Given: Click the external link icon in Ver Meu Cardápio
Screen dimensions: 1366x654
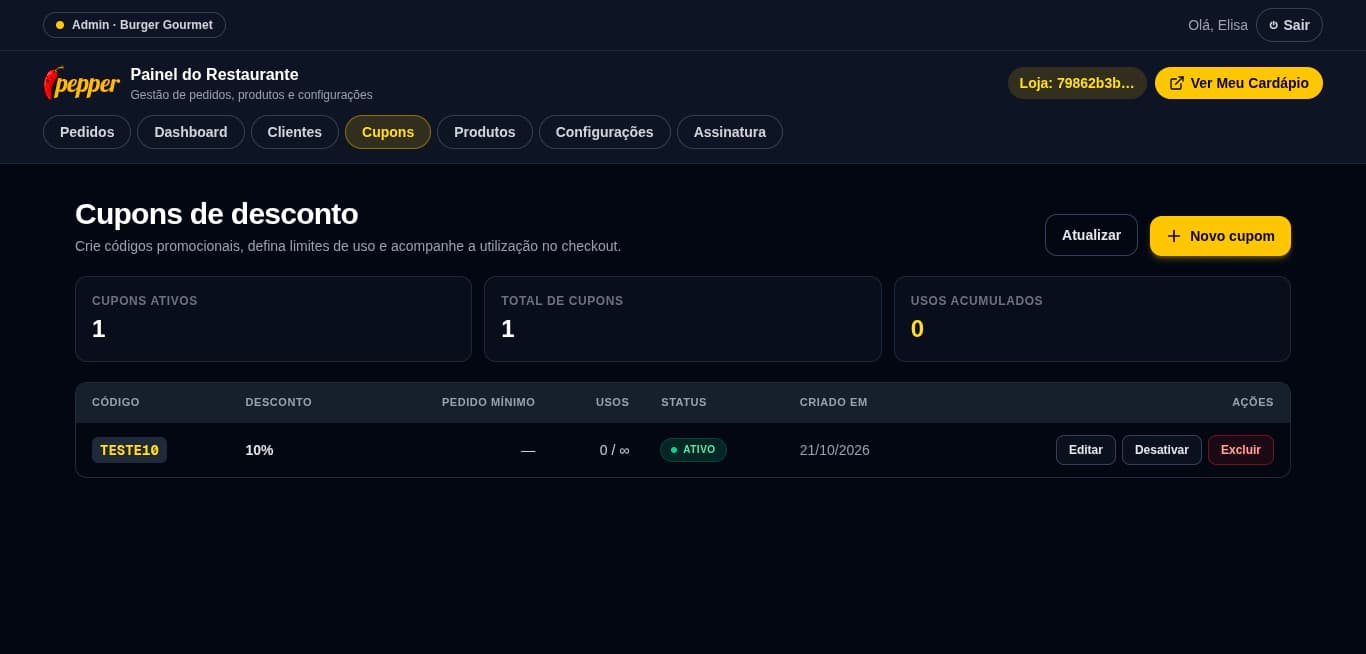Looking at the screenshot, I should (1177, 83).
